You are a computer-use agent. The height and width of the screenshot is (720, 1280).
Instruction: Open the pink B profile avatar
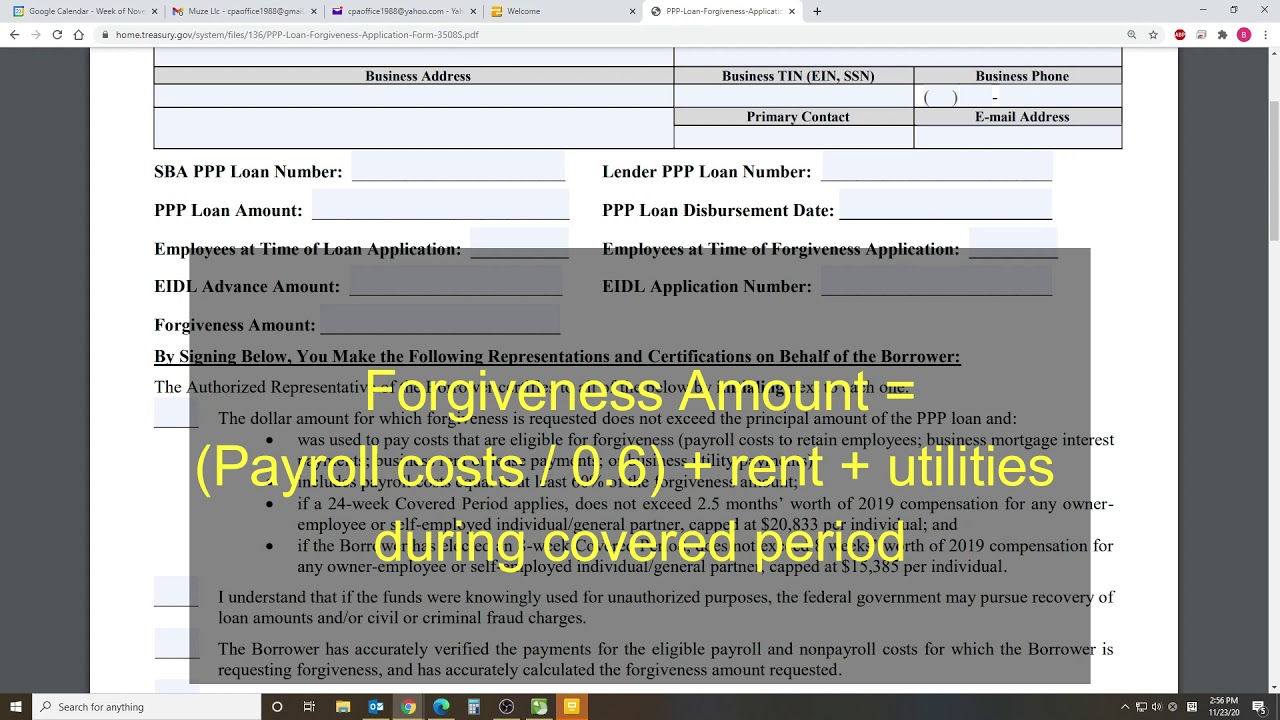pos(1244,34)
